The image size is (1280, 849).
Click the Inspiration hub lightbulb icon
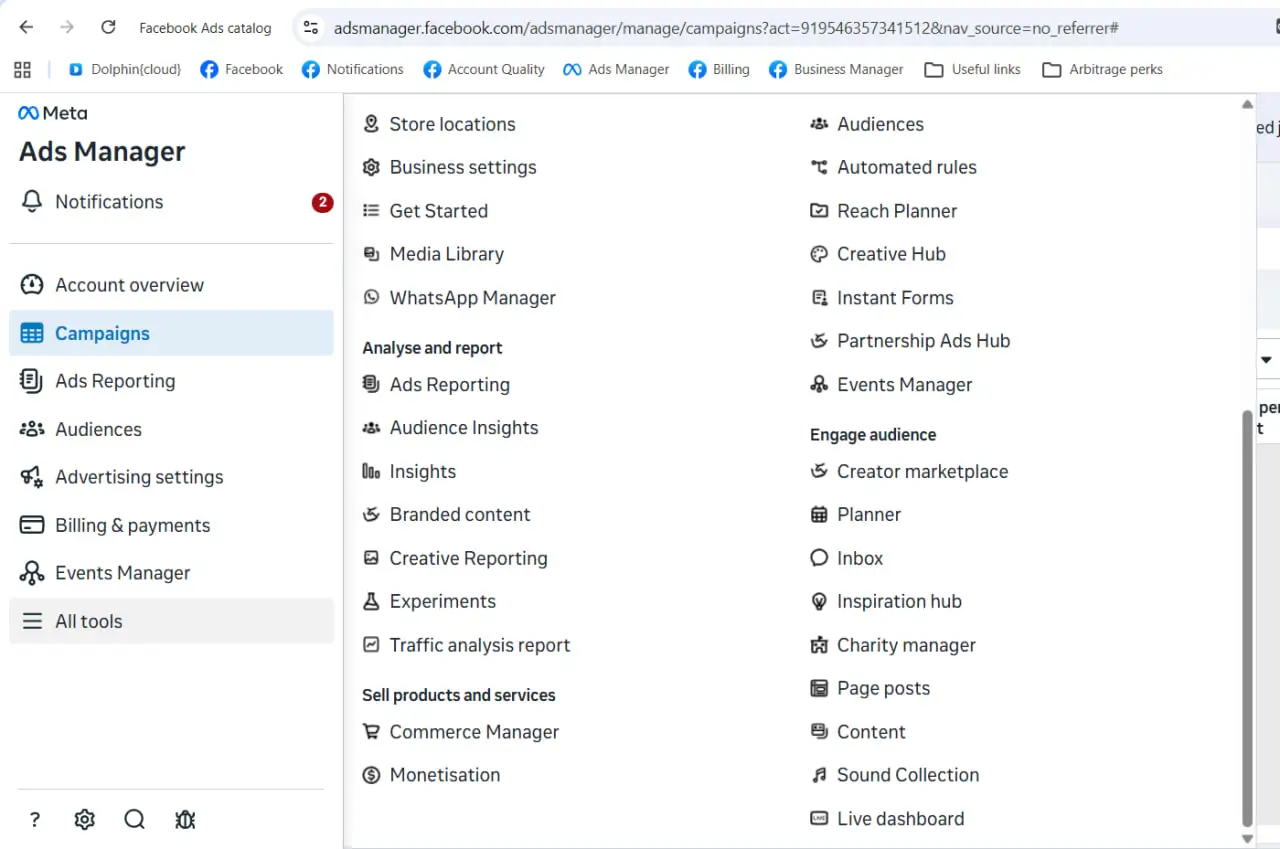[x=819, y=601]
